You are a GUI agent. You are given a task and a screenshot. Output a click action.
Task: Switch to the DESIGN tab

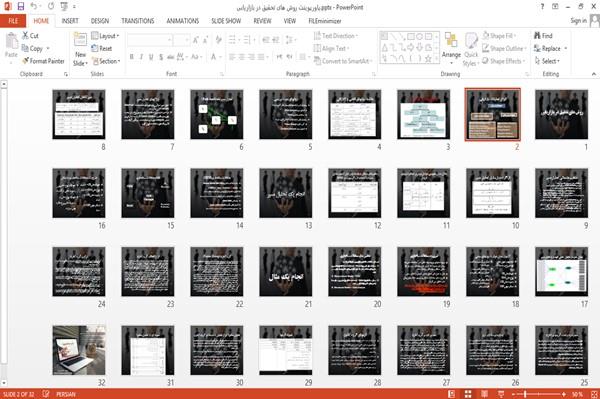coord(100,21)
